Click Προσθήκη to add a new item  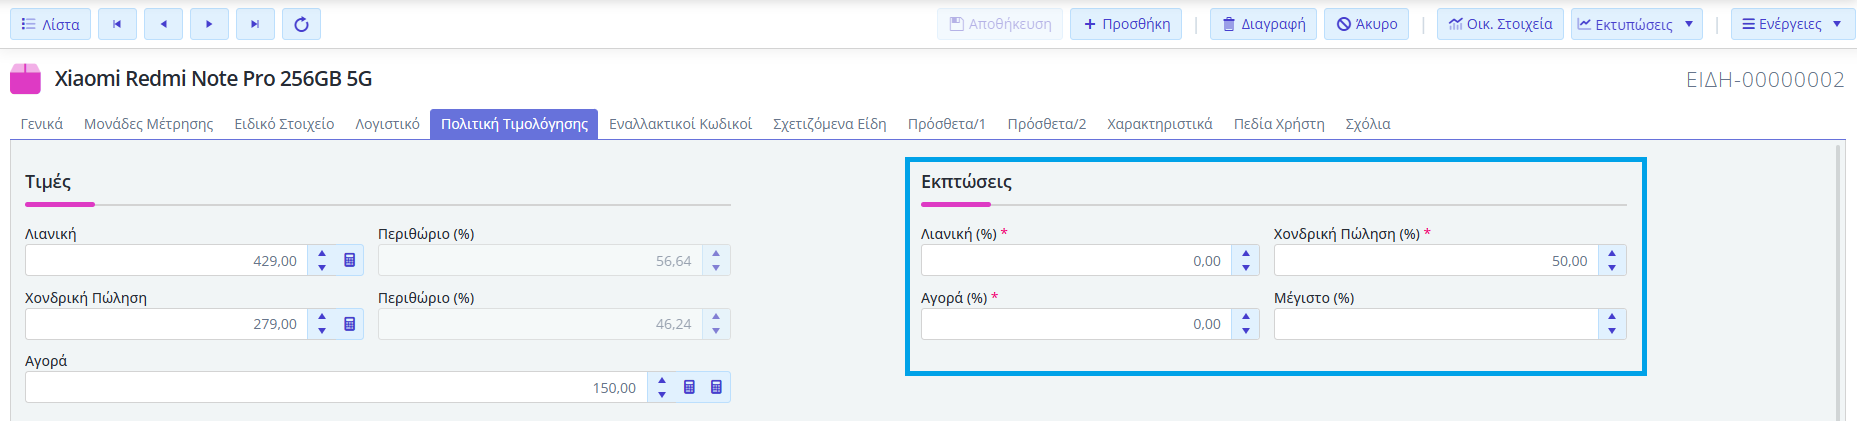pos(1126,24)
